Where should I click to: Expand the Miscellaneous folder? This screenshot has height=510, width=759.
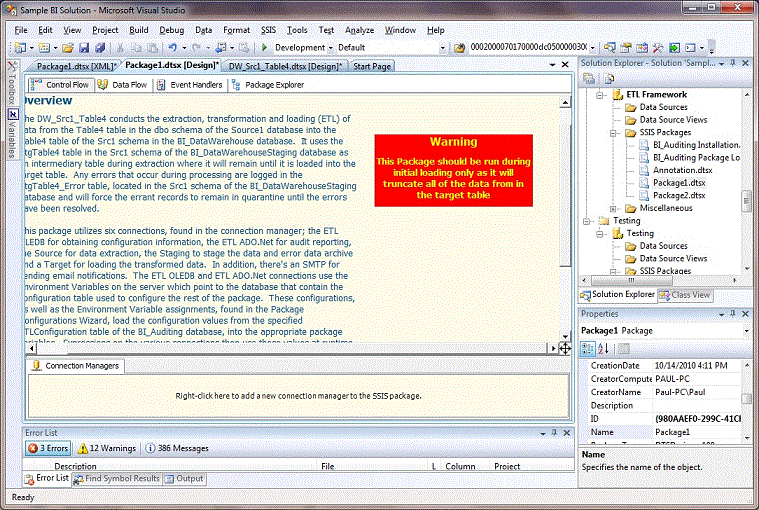[613, 209]
